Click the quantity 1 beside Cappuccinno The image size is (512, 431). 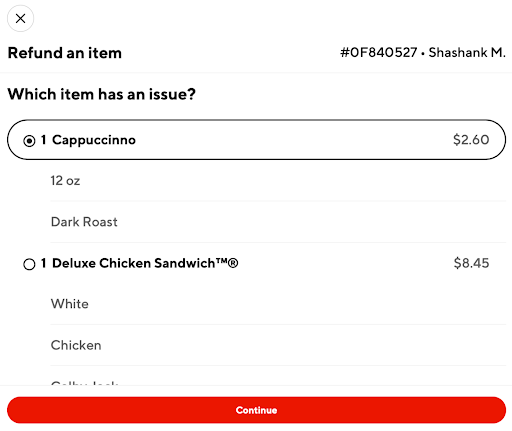tap(43, 140)
